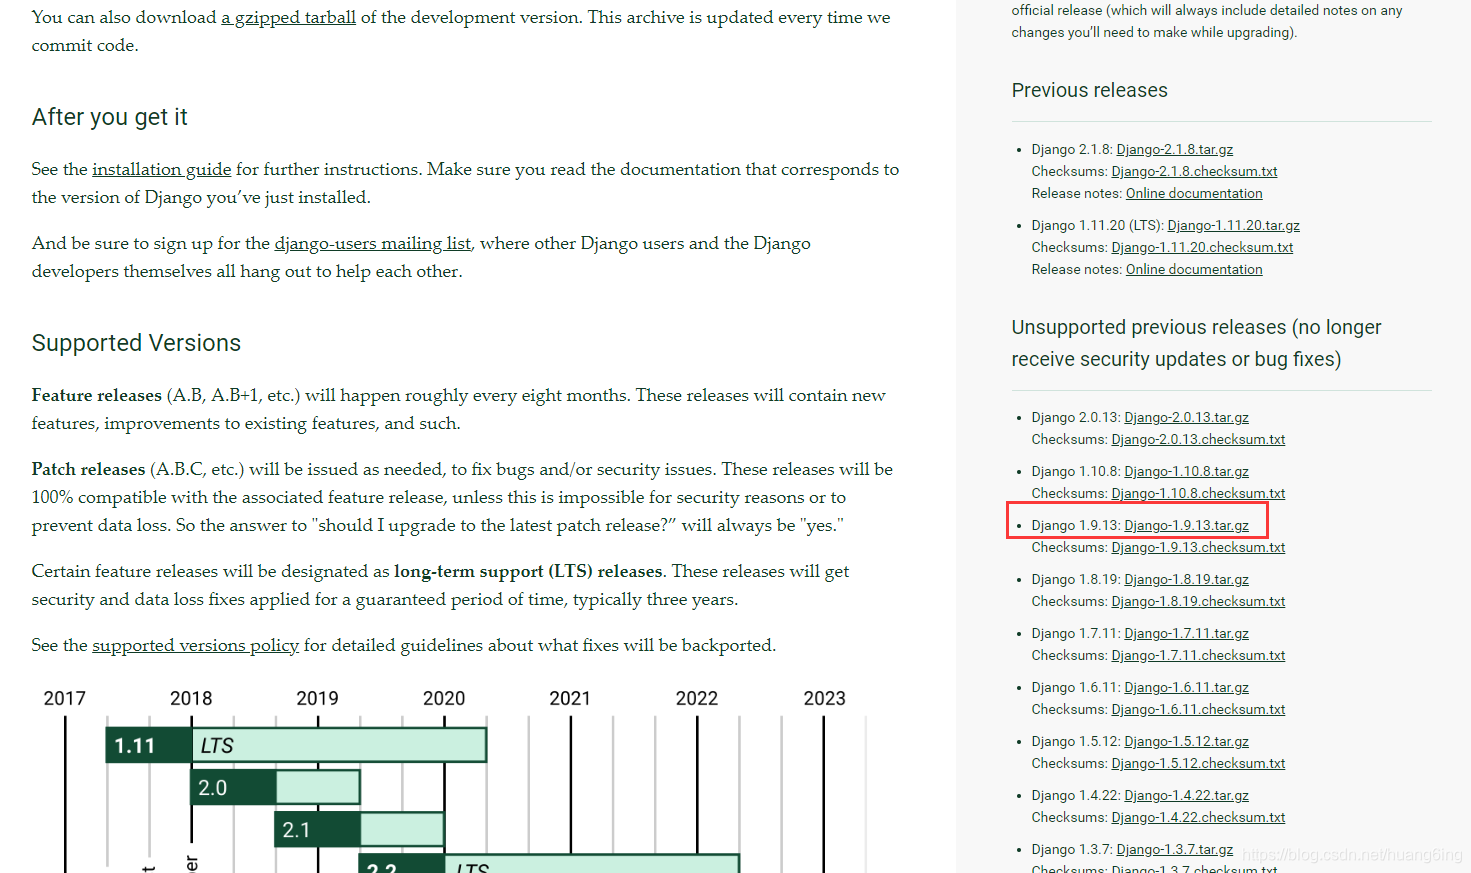Click bold 'long-term support (LTS) releases' text

(x=528, y=572)
